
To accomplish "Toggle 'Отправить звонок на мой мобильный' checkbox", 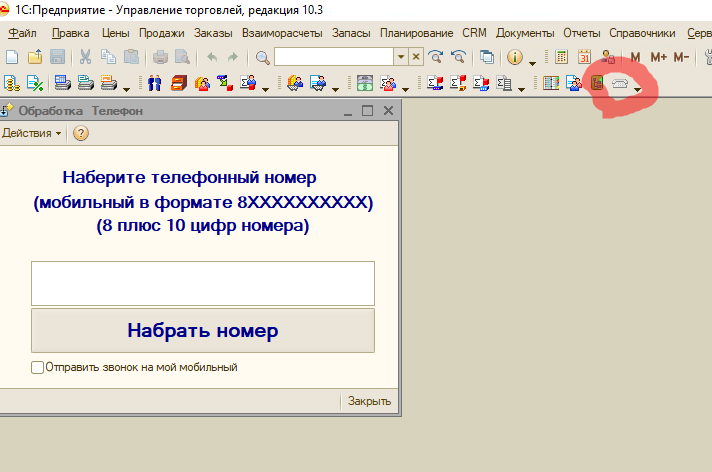I will [x=37, y=367].
